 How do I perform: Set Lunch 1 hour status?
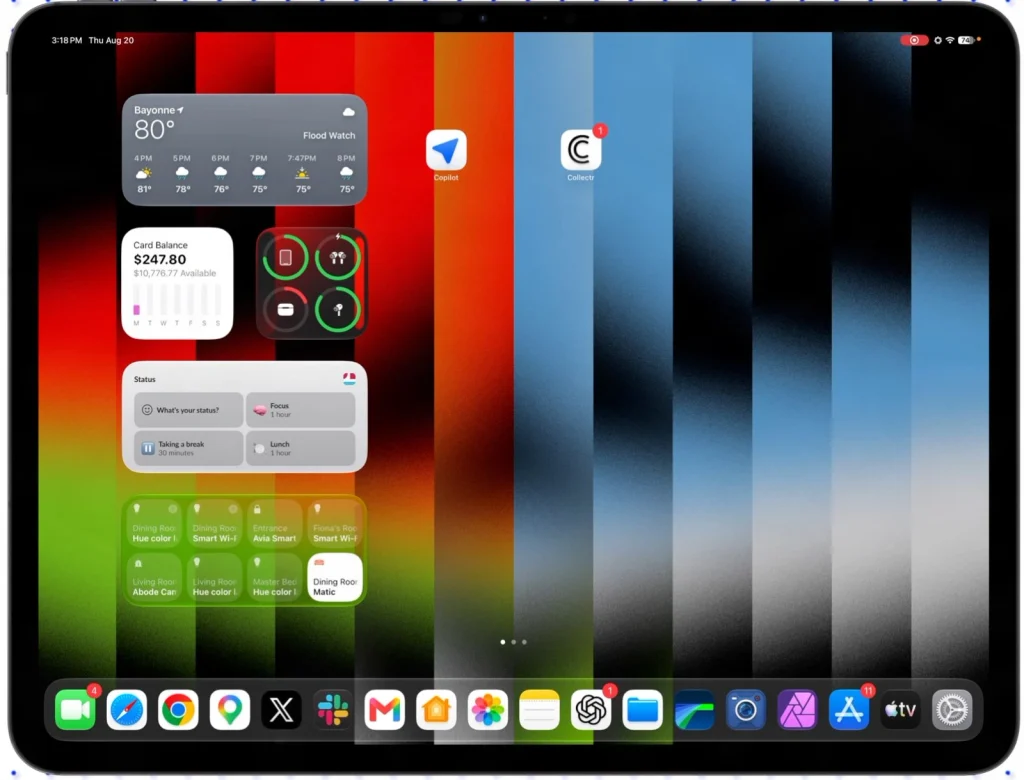tap(301, 447)
